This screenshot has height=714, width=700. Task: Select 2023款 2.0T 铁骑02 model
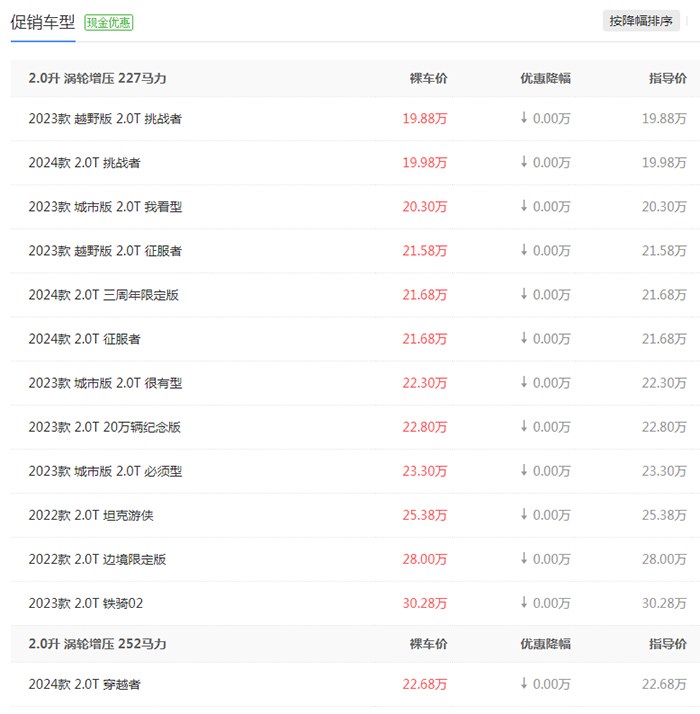coord(87,603)
